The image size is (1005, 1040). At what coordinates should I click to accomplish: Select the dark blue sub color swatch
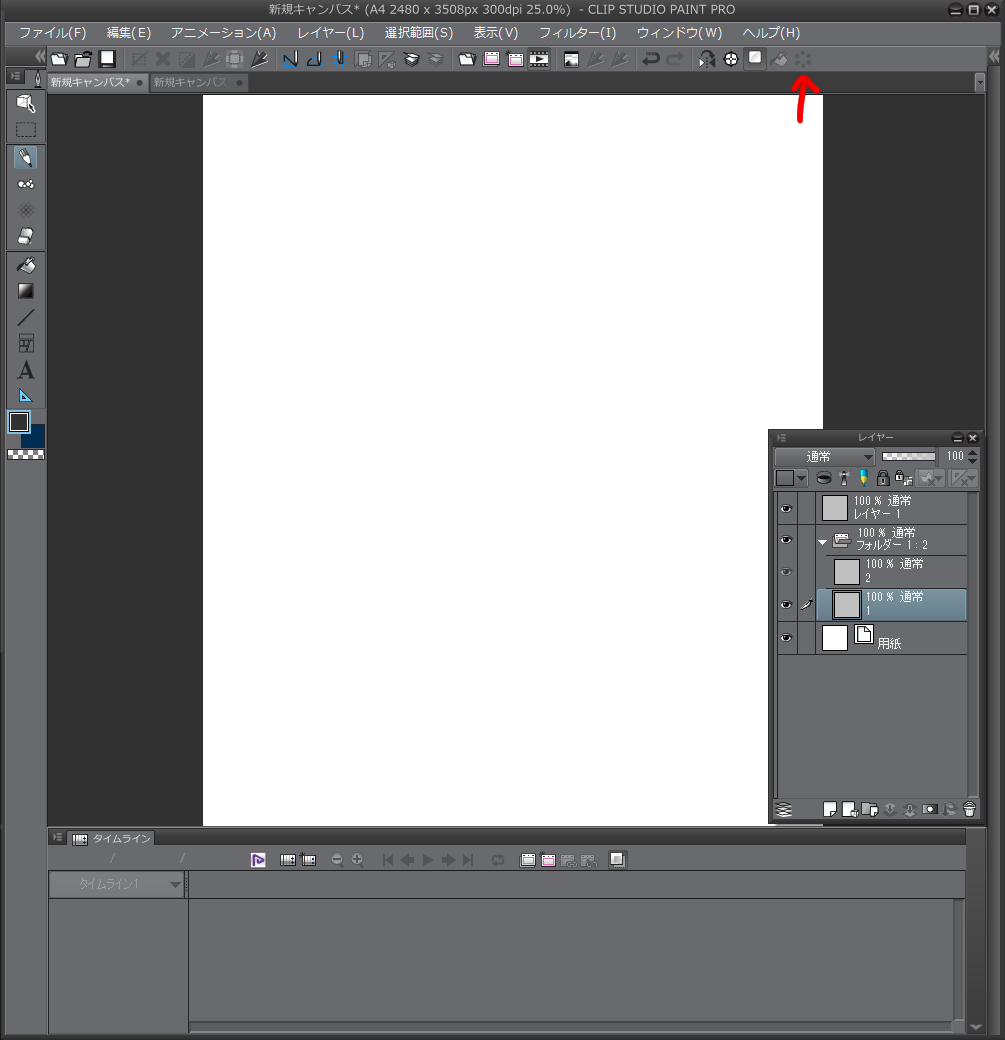36,438
